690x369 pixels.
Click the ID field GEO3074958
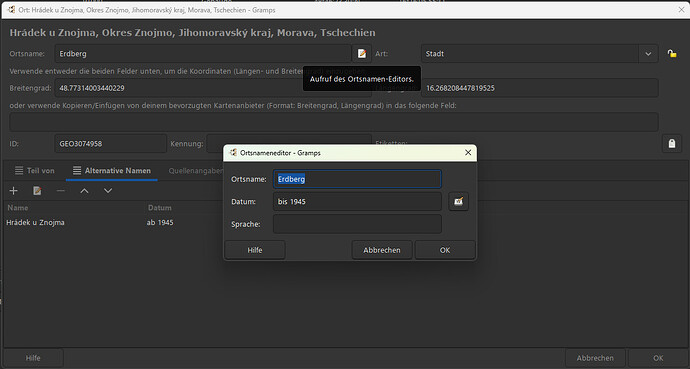[x=110, y=144]
